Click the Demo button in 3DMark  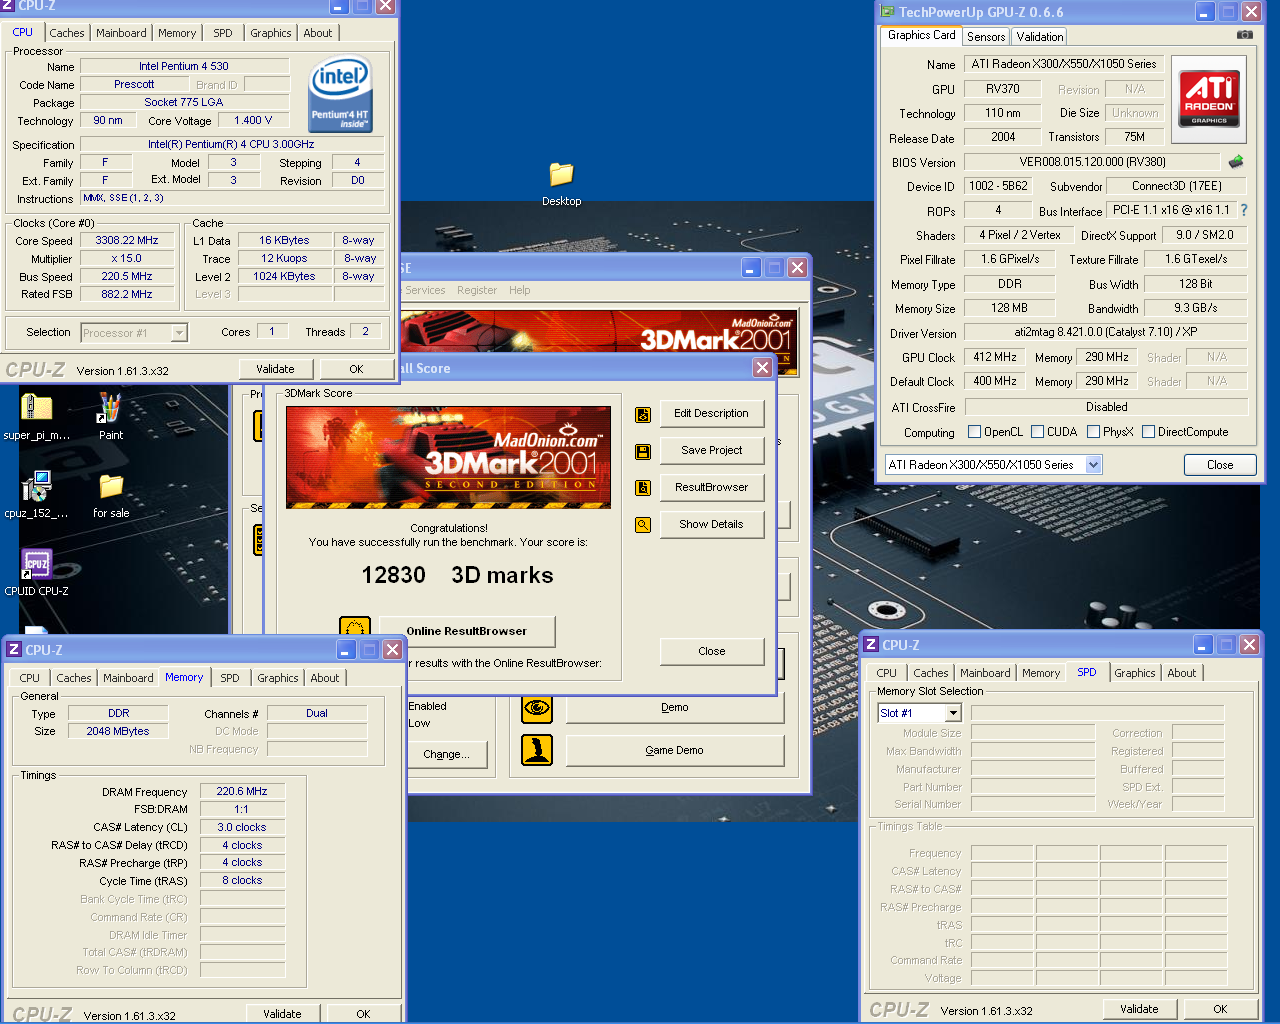(674, 708)
